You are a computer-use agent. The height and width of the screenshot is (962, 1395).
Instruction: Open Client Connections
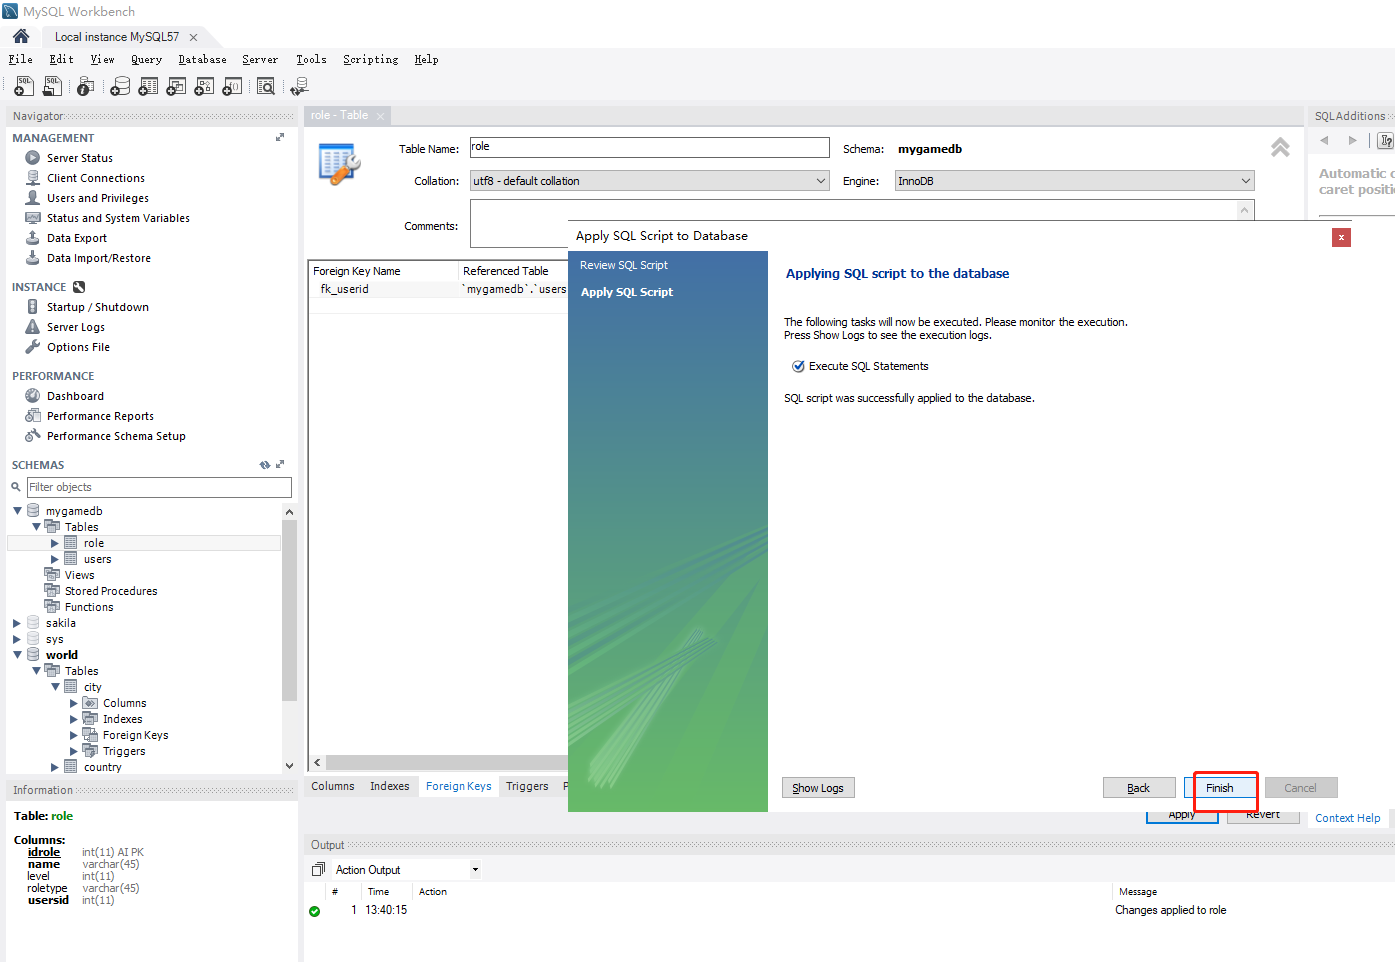pos(95,178)
